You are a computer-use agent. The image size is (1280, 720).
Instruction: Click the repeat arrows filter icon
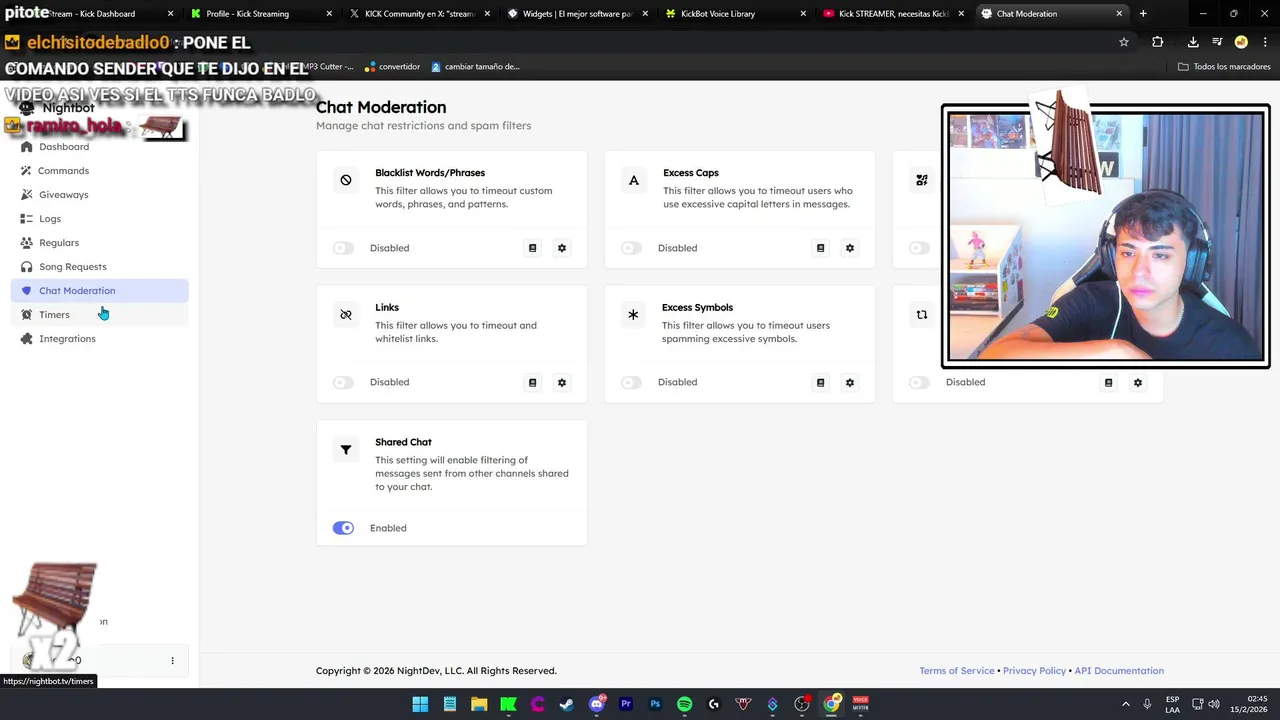[x=921, y=314]
